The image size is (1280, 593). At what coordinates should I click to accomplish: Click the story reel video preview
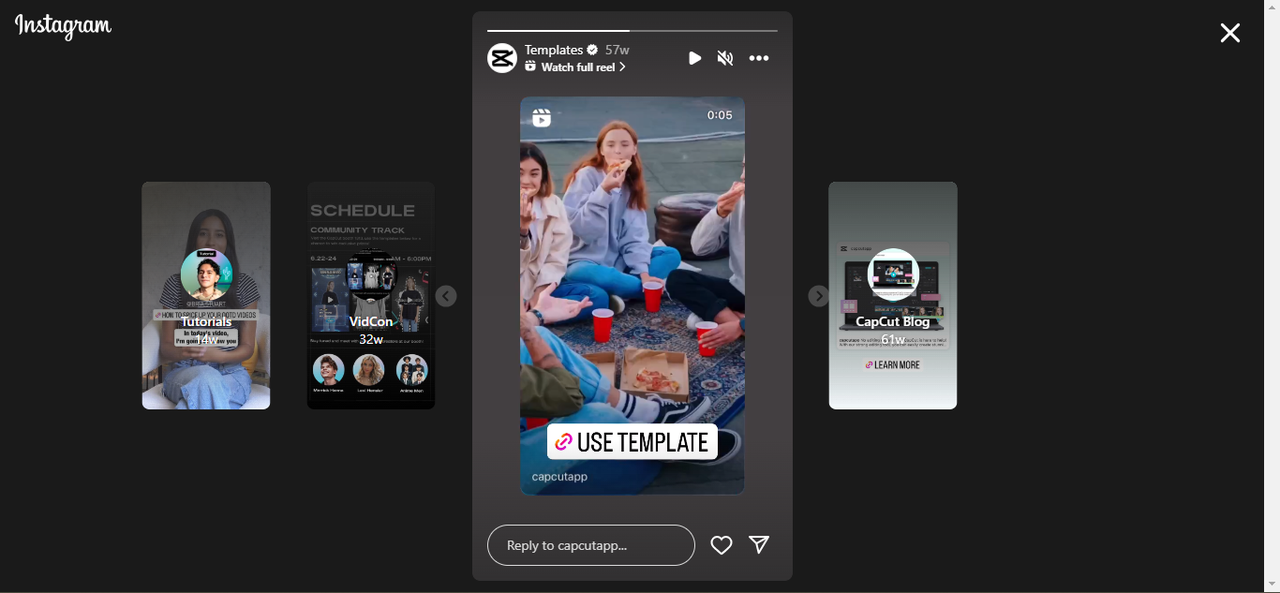coord(632,296)
